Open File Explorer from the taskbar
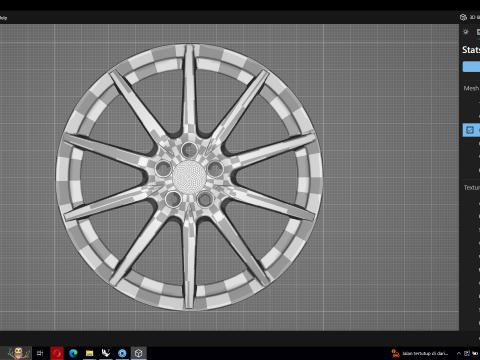The height and width of the screenshot is (360, 480). coord(89,353)
